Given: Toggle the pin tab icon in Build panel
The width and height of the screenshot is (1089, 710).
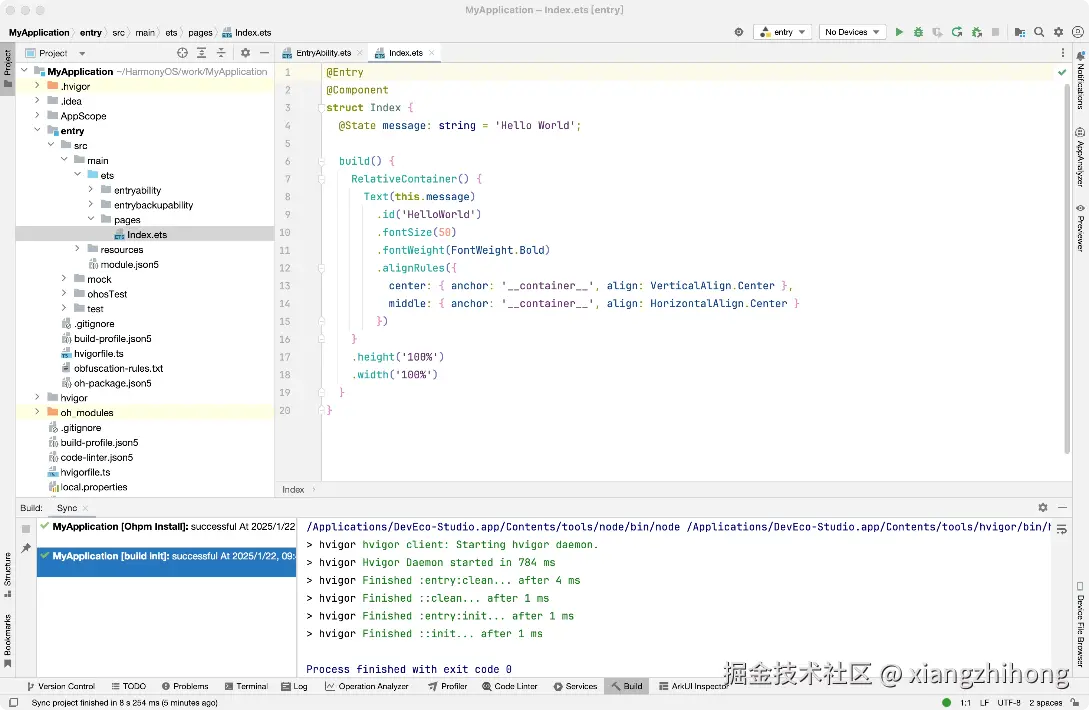Looking at the screenshot, I should click(26, 548).
